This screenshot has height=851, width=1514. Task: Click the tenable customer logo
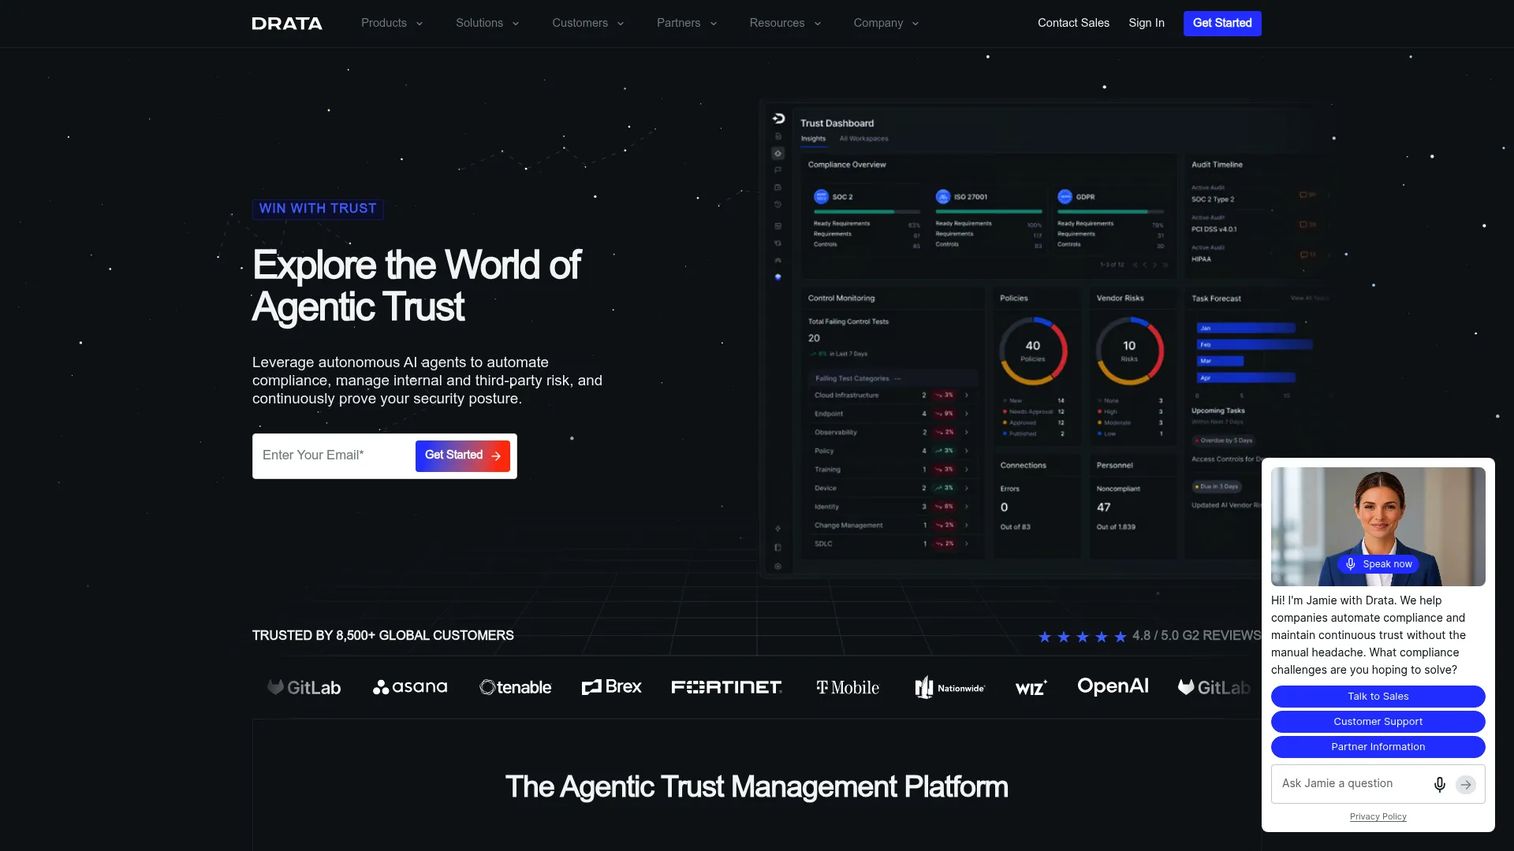pos(515,687)
